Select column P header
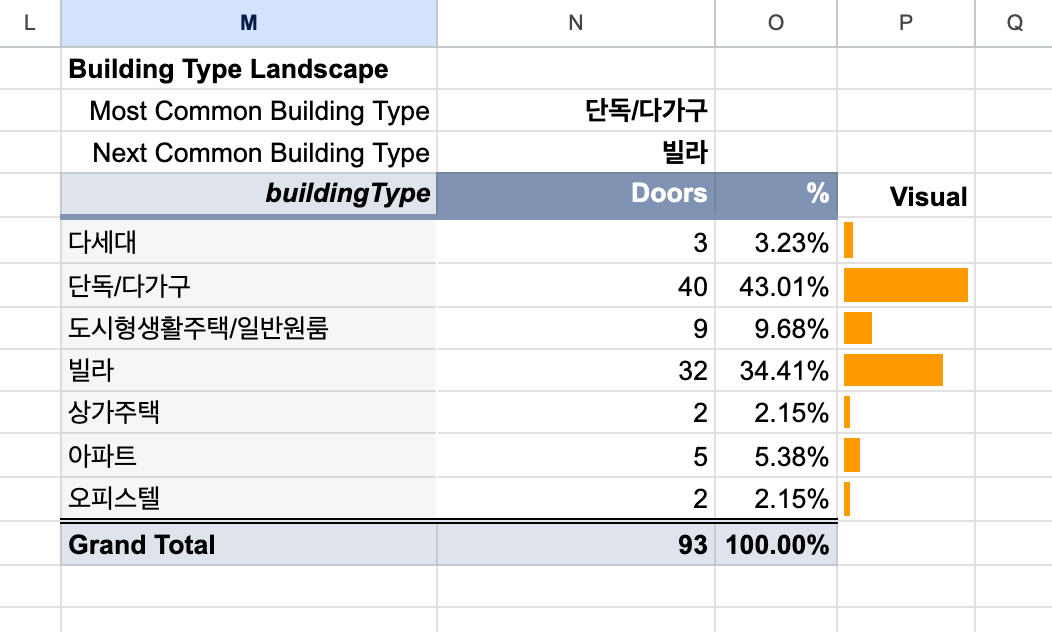Image resolution: width=1052 pixels, height=632 pixels. pos(906,23)
